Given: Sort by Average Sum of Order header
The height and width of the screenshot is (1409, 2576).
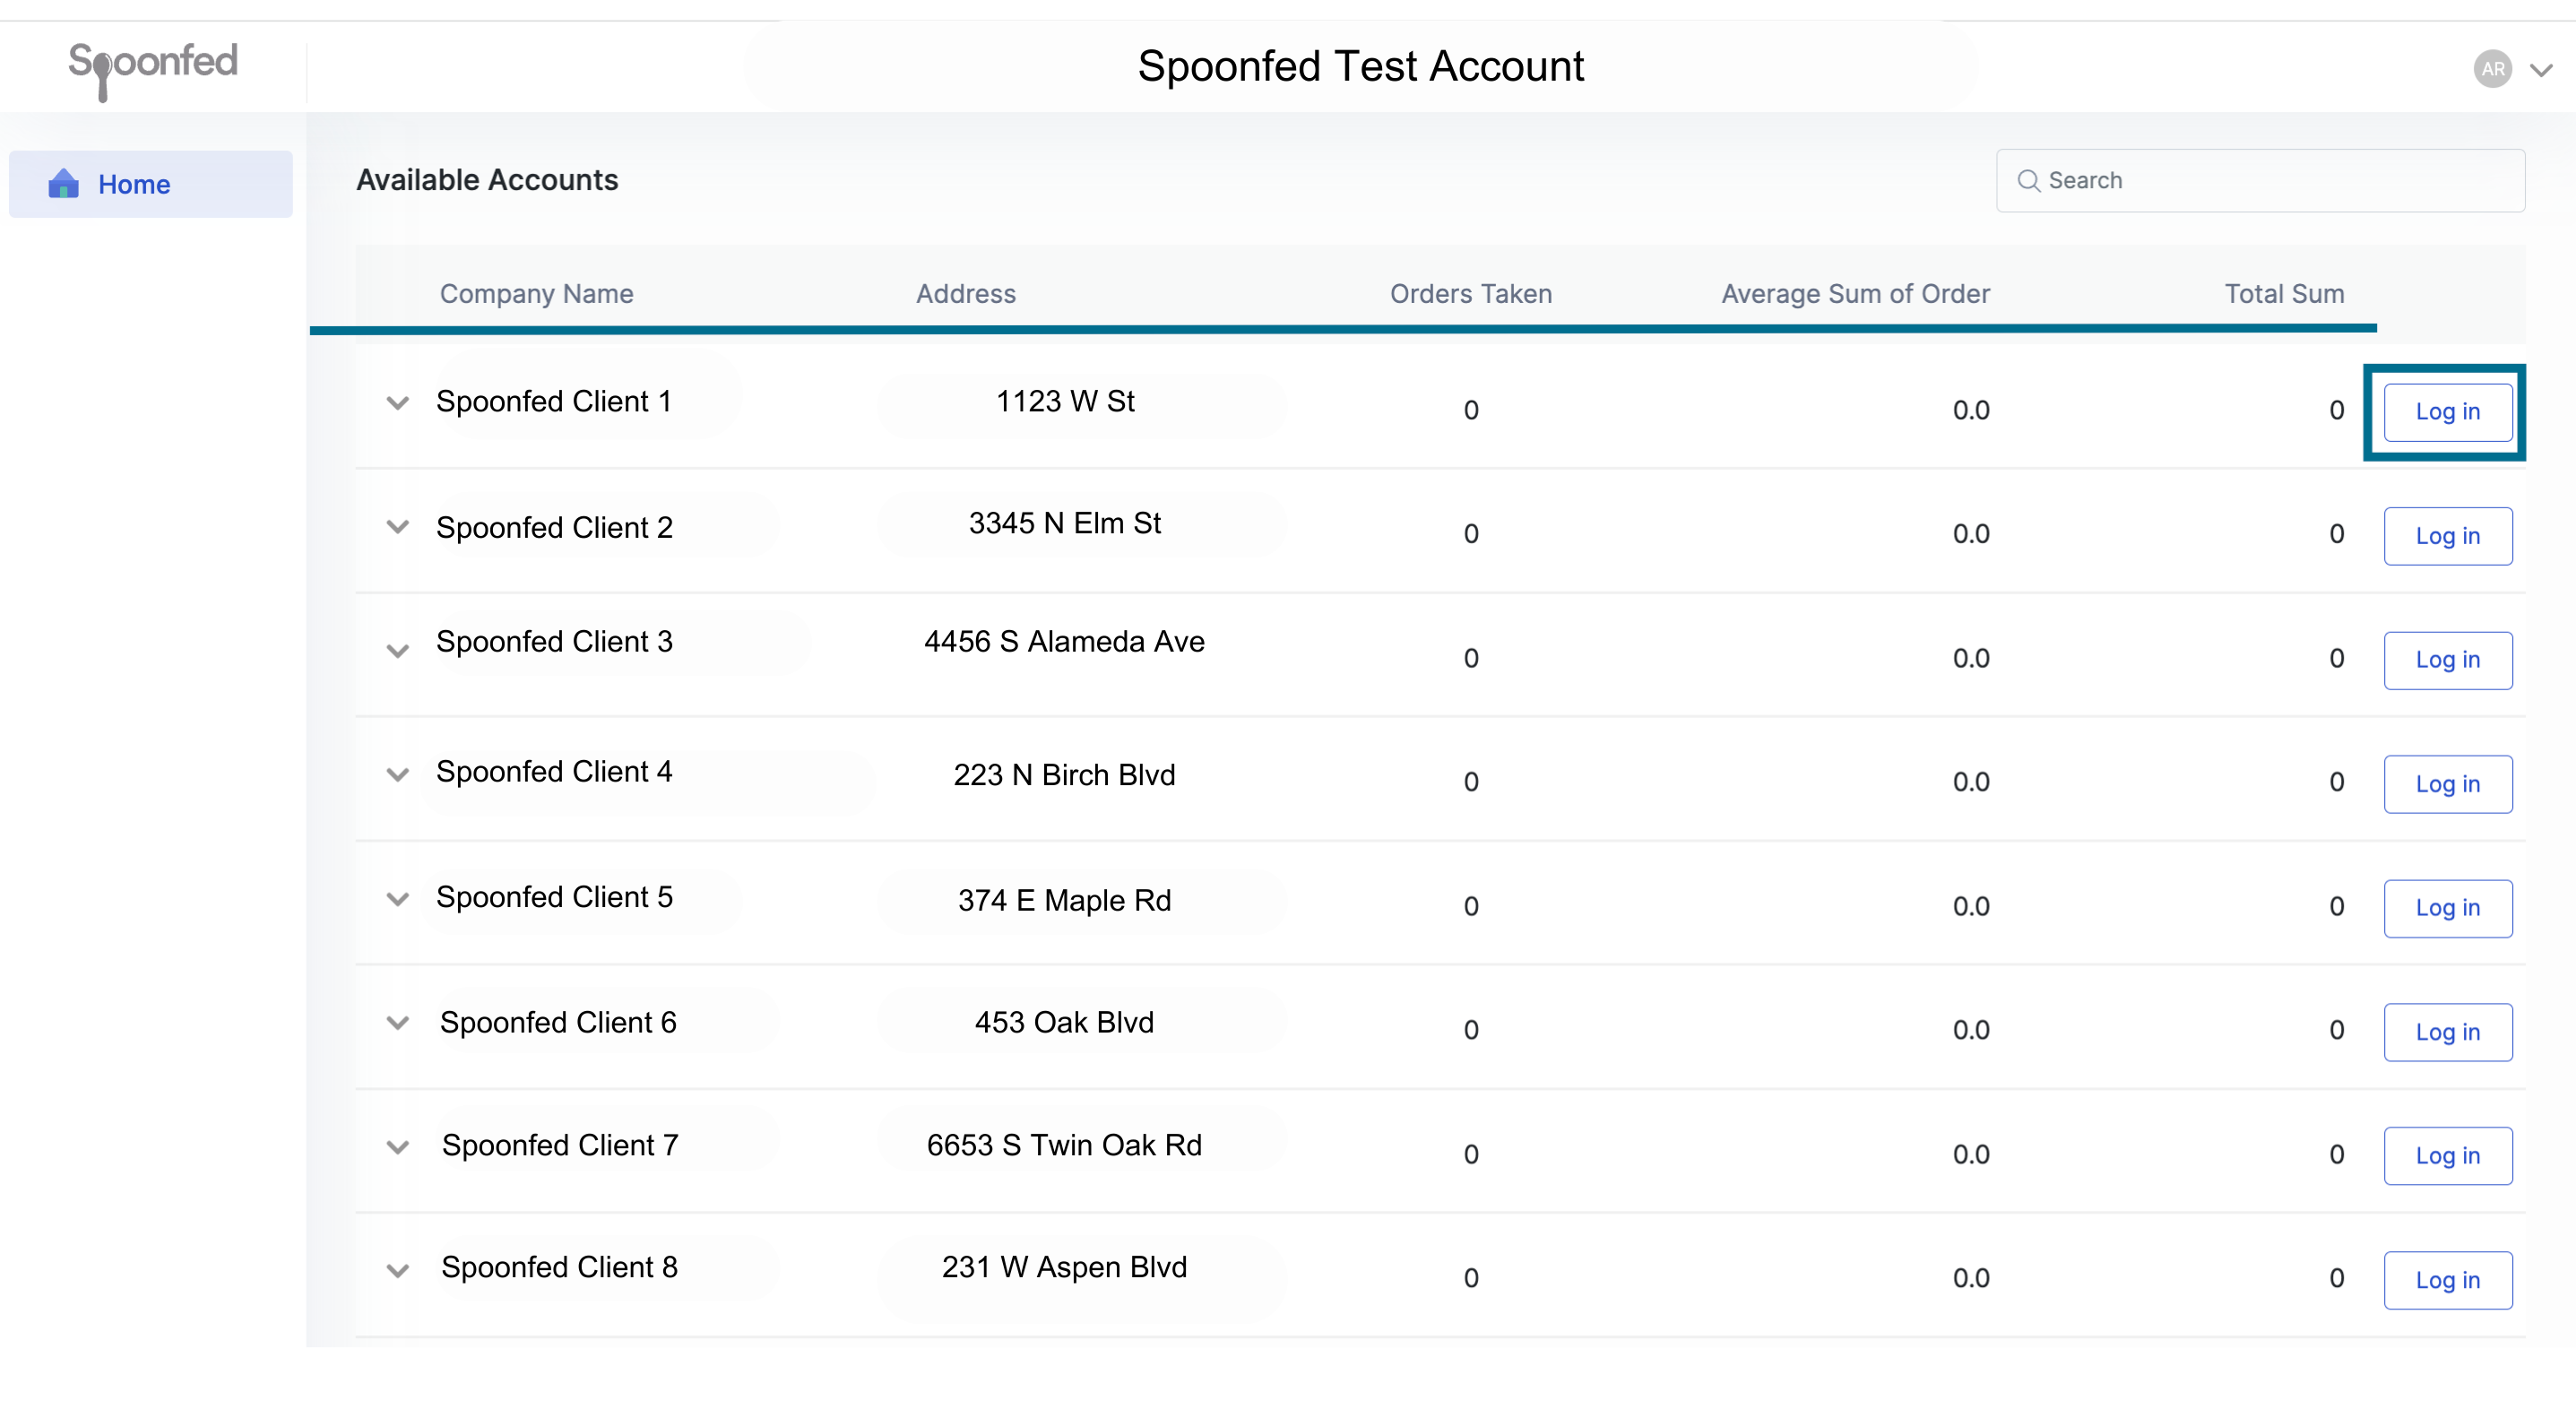Looking at the screenshot, I should (x=1855, y=294).
